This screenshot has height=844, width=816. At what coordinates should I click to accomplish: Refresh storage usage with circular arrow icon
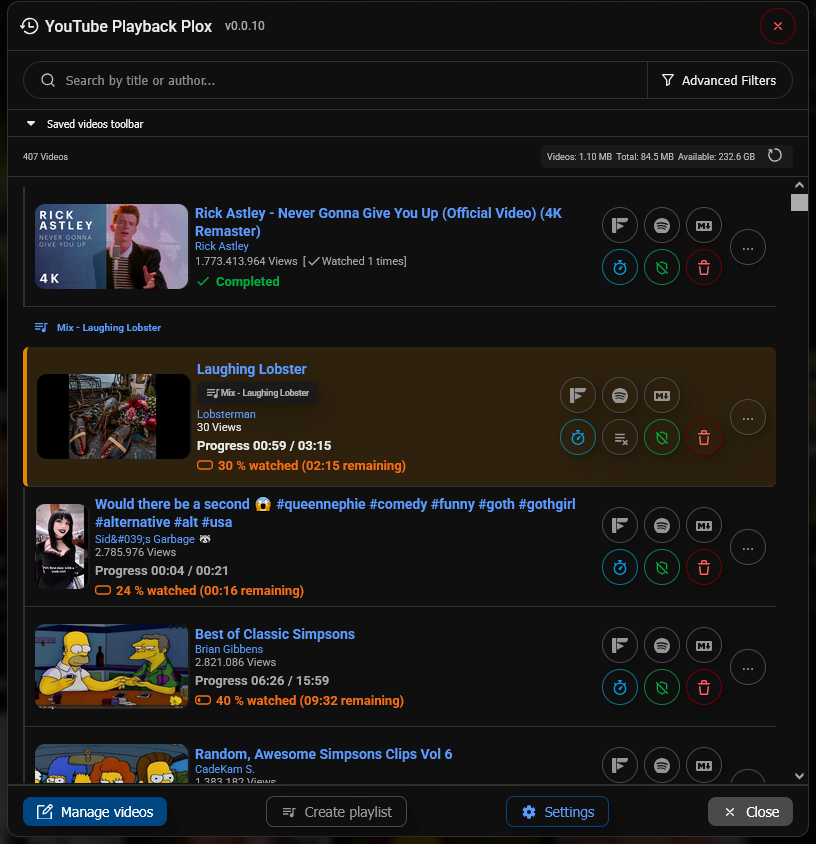(774, 156)
